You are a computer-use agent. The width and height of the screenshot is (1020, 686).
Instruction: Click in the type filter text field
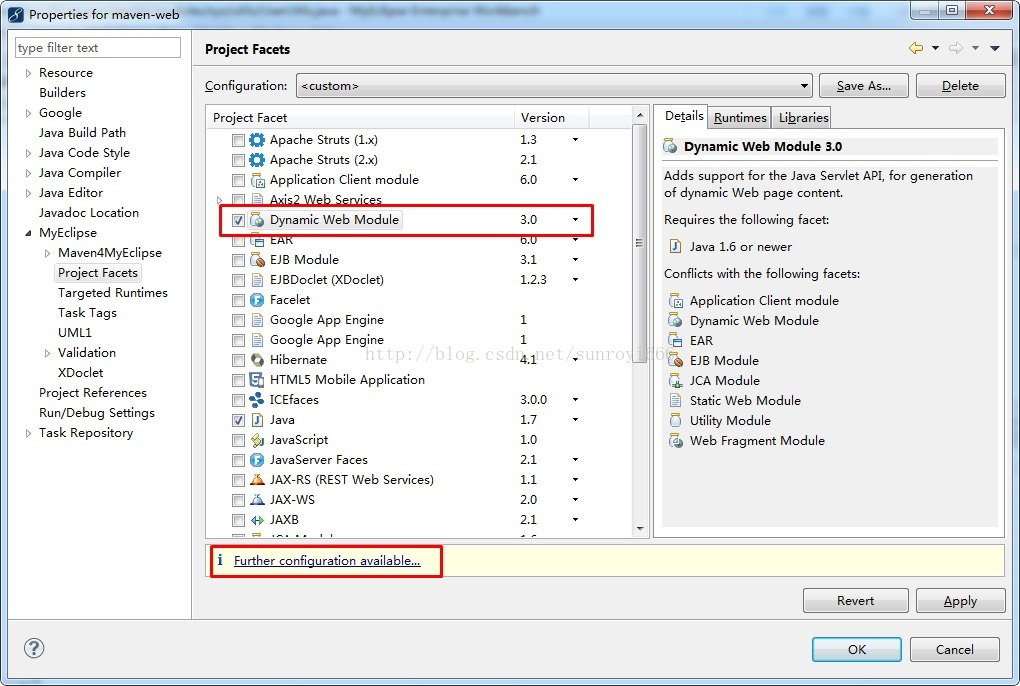[98, 48]
